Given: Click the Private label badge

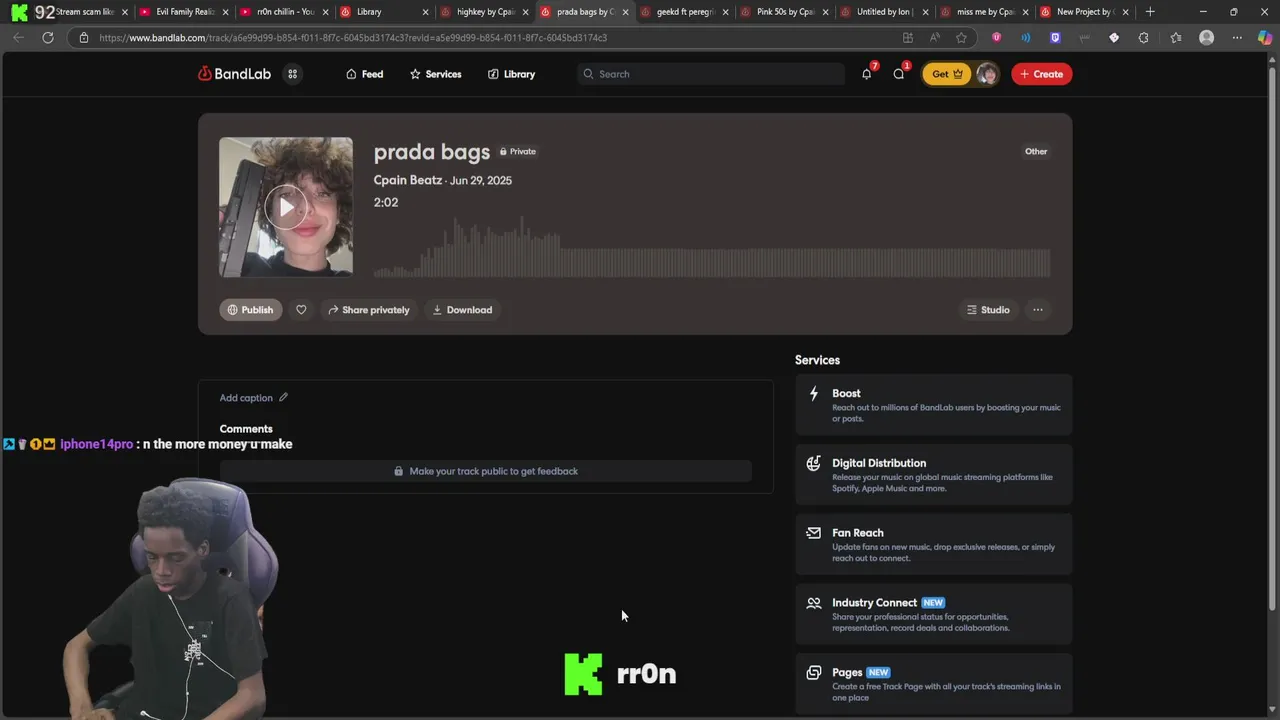Looking at the screenshot, I should (x=518, y=152).
